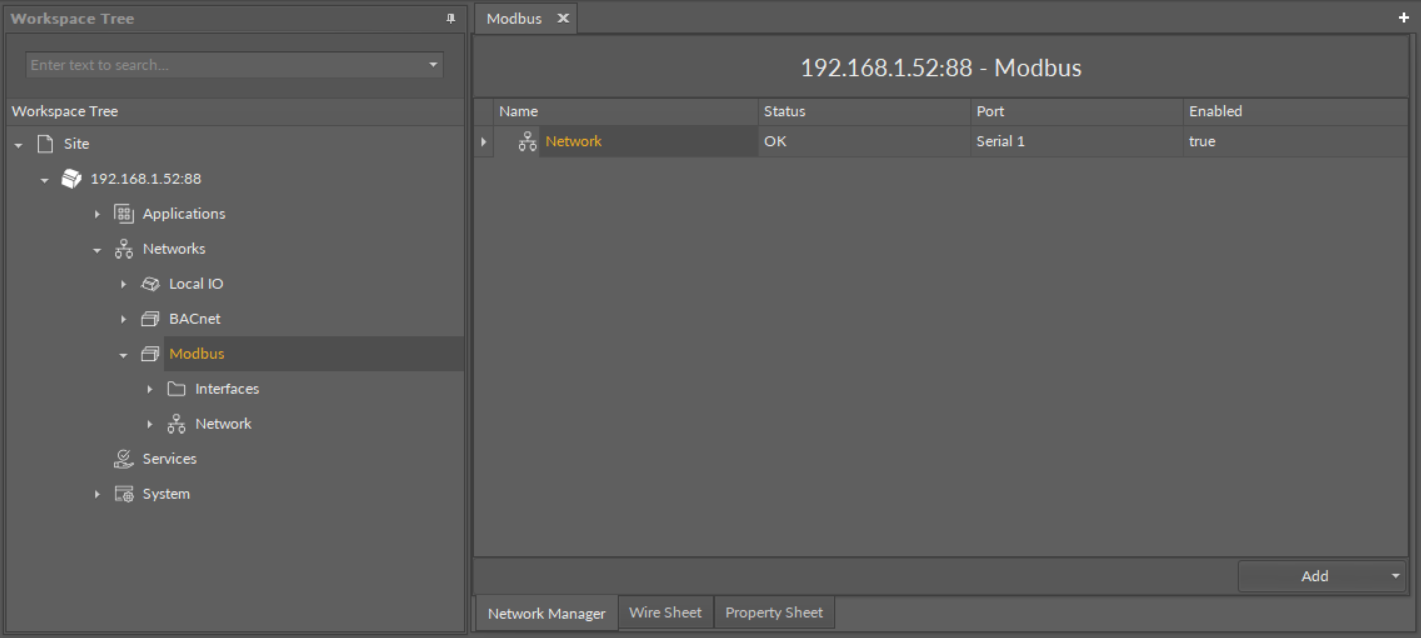Click the Local IO icon
This screenshot has width=1421, height=638.
point(150,284)
